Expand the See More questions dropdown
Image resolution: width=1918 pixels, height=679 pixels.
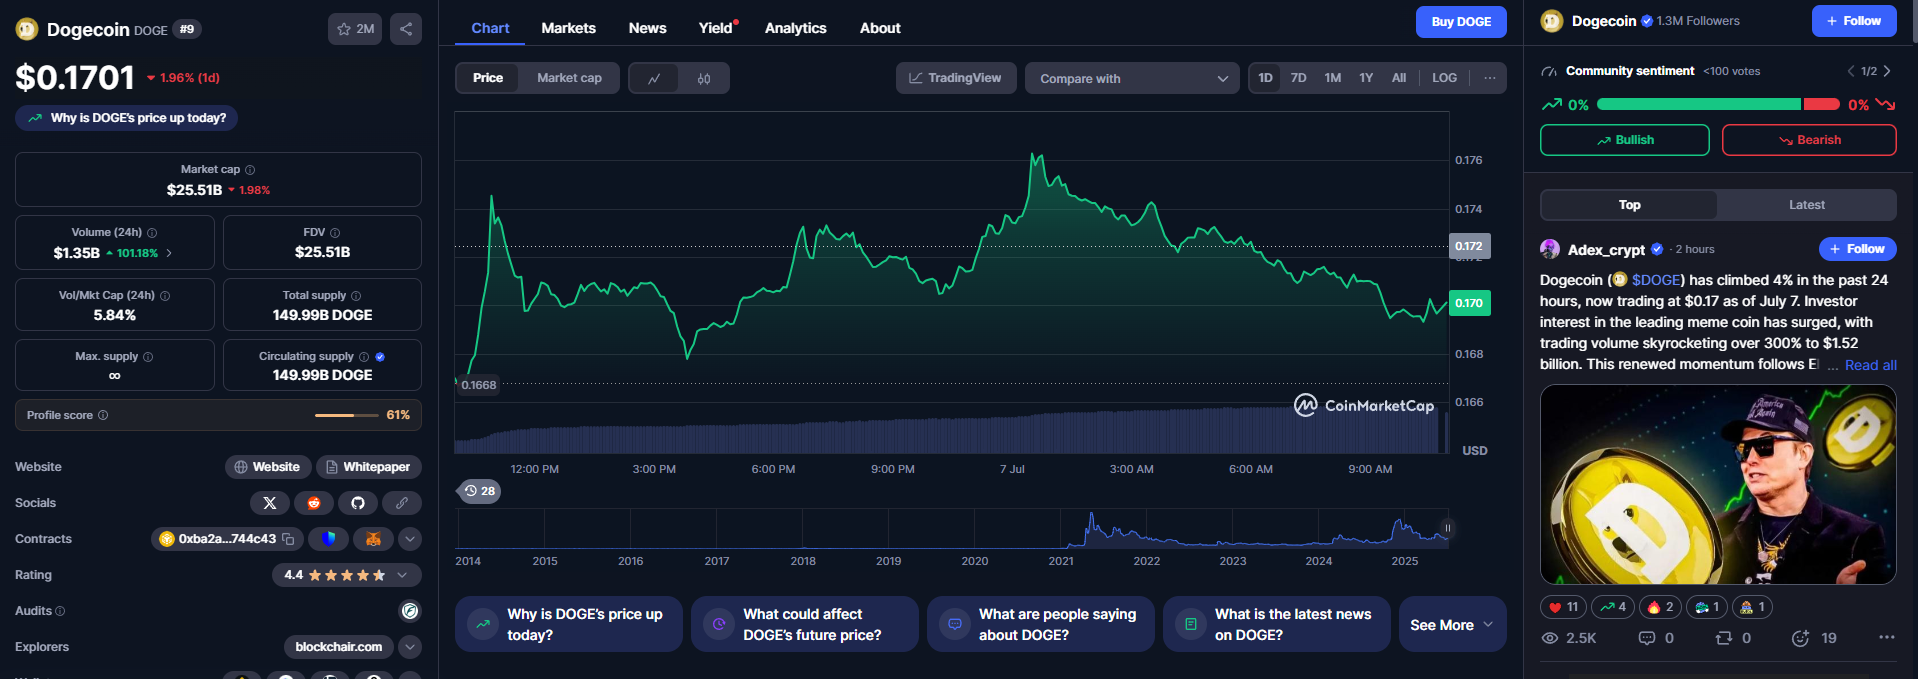coord(1452,625)
